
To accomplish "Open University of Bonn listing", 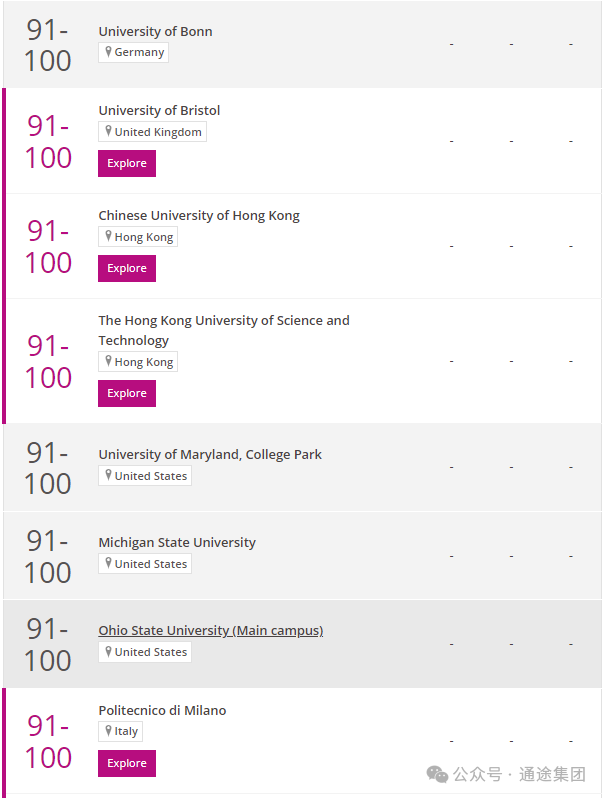I will [155, 31].
